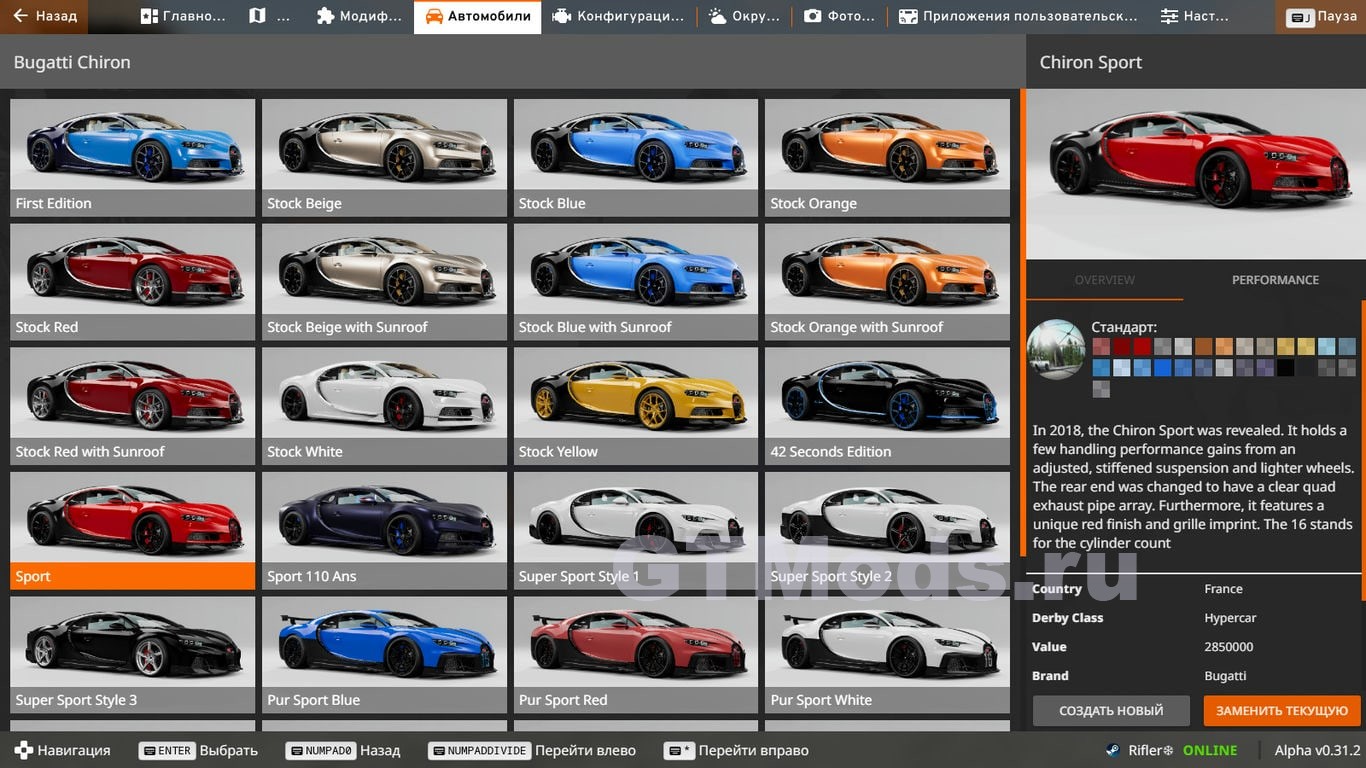
Task: Choose the Stock Beige car
Action: tap(385, 158)
